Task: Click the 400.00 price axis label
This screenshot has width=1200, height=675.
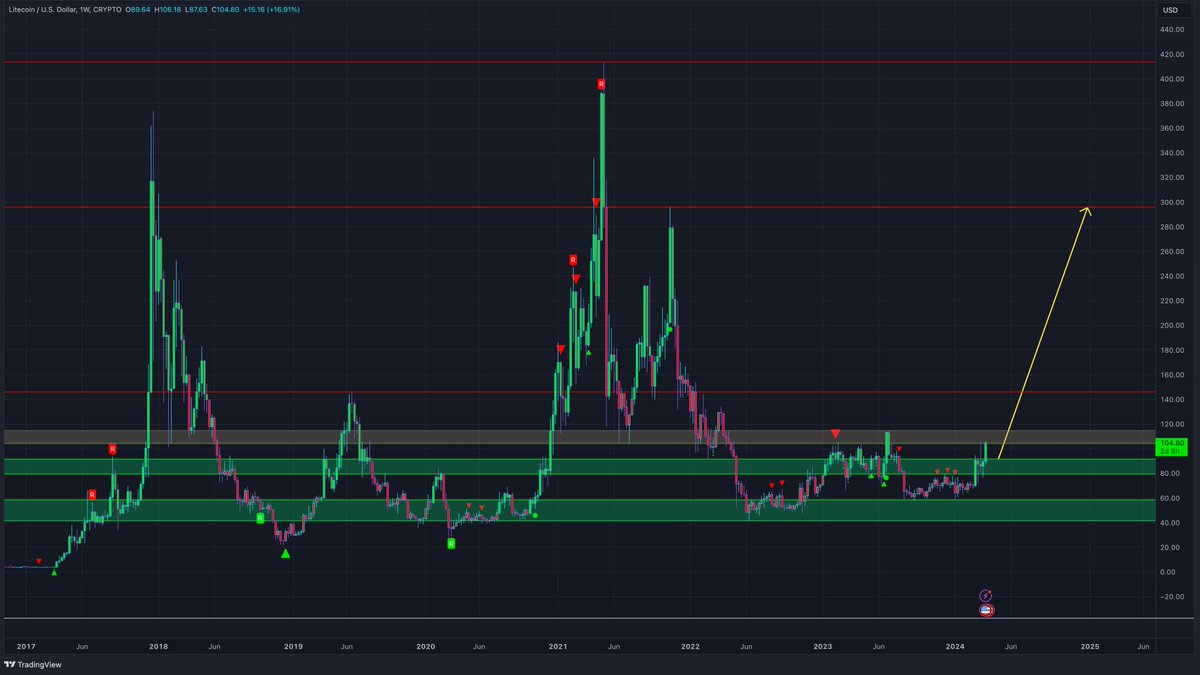Action: click(x=1171, y=79)
